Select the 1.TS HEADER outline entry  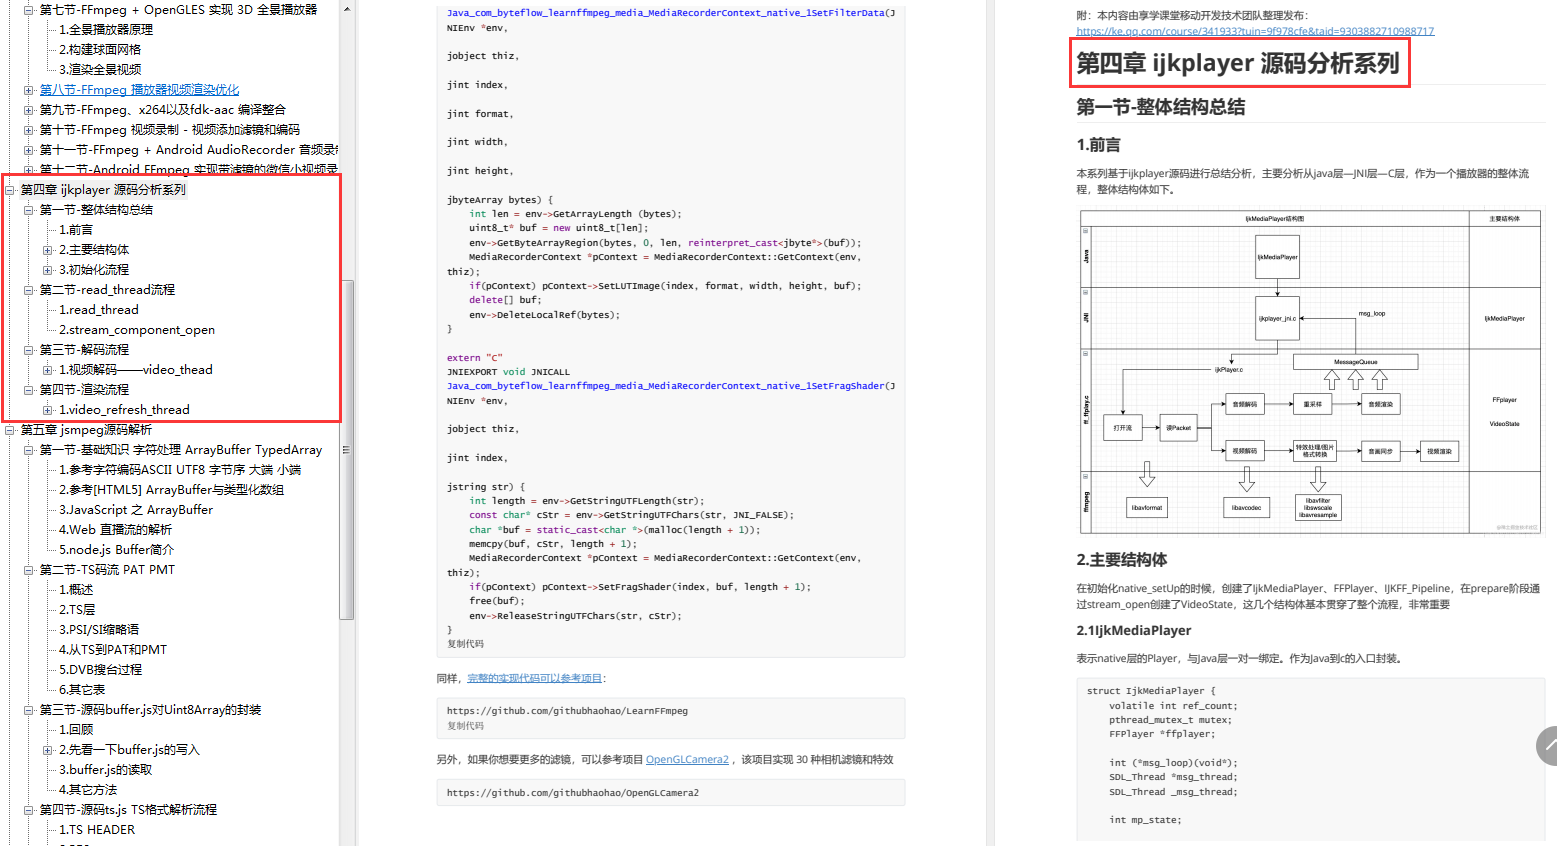tap(97, 830)
